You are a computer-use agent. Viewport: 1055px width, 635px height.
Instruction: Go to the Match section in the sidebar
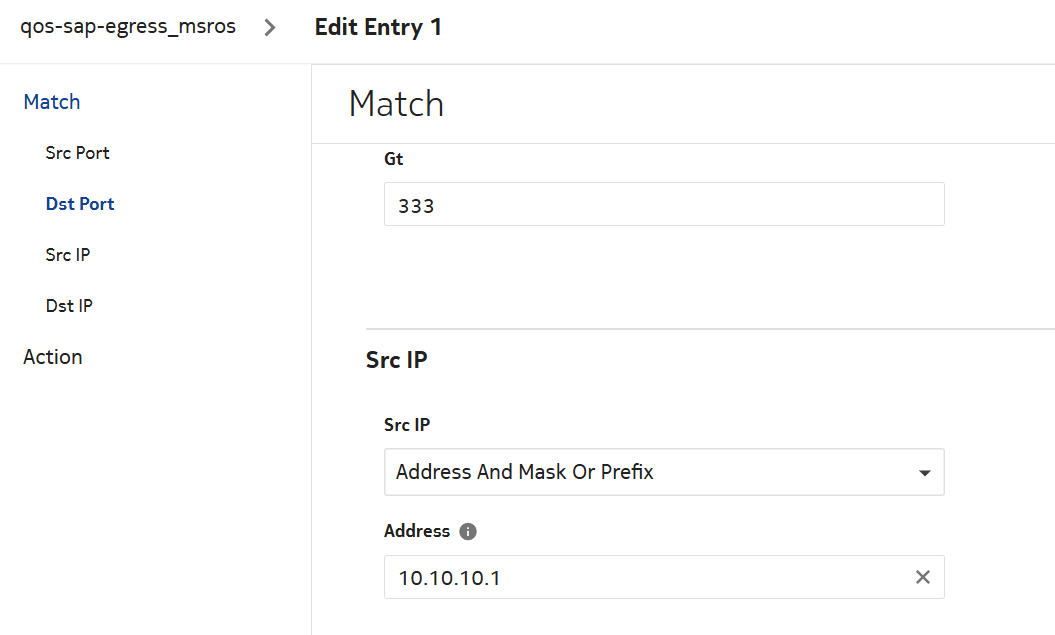[52, 102]
